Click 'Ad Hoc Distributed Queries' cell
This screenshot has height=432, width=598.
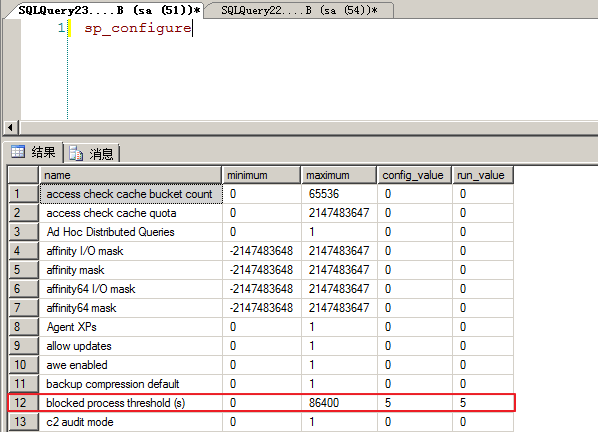tap(131, 232)
